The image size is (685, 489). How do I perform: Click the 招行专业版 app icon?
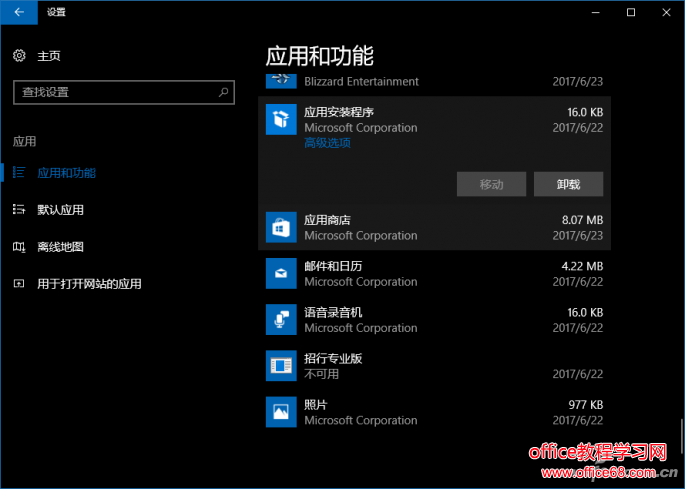pyautogui.click(x=281, y=366)
